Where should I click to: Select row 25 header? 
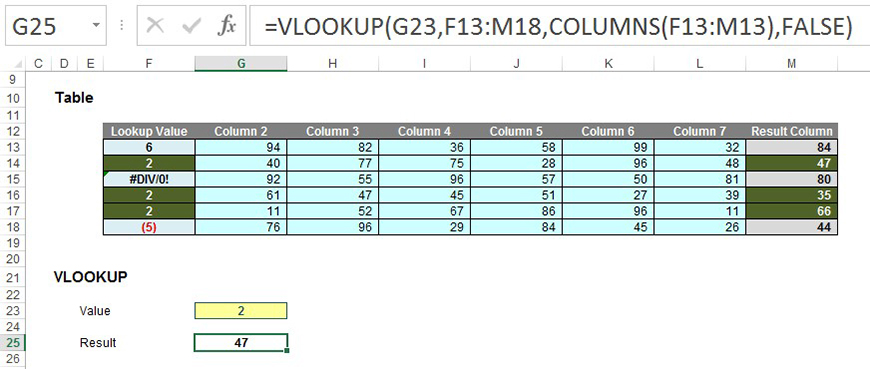13,342
